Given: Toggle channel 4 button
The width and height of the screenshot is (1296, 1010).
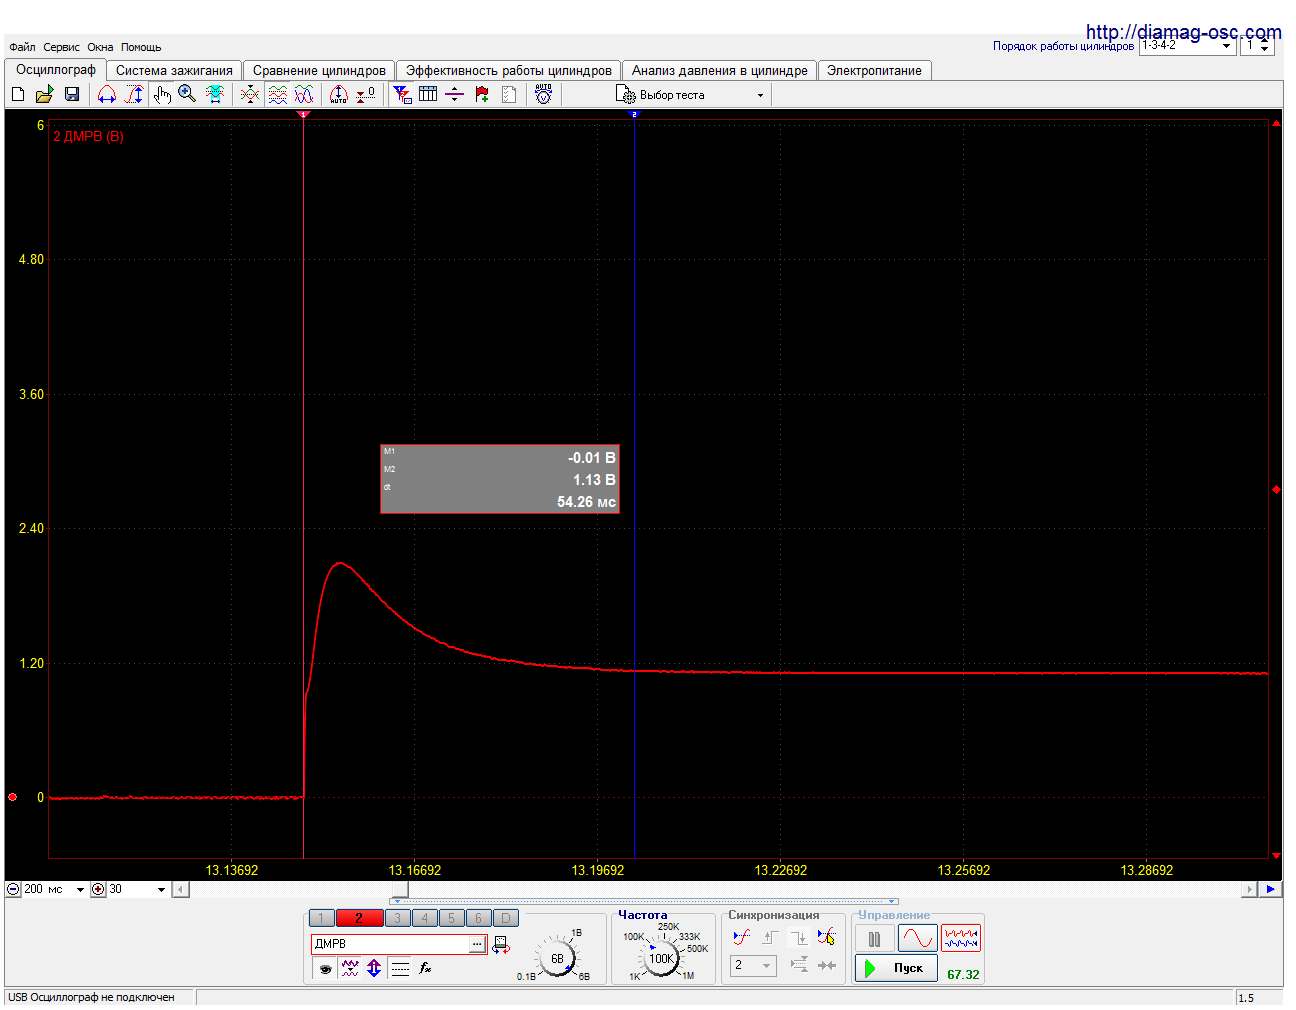Looking at the screenshot, I should (424, 918).
